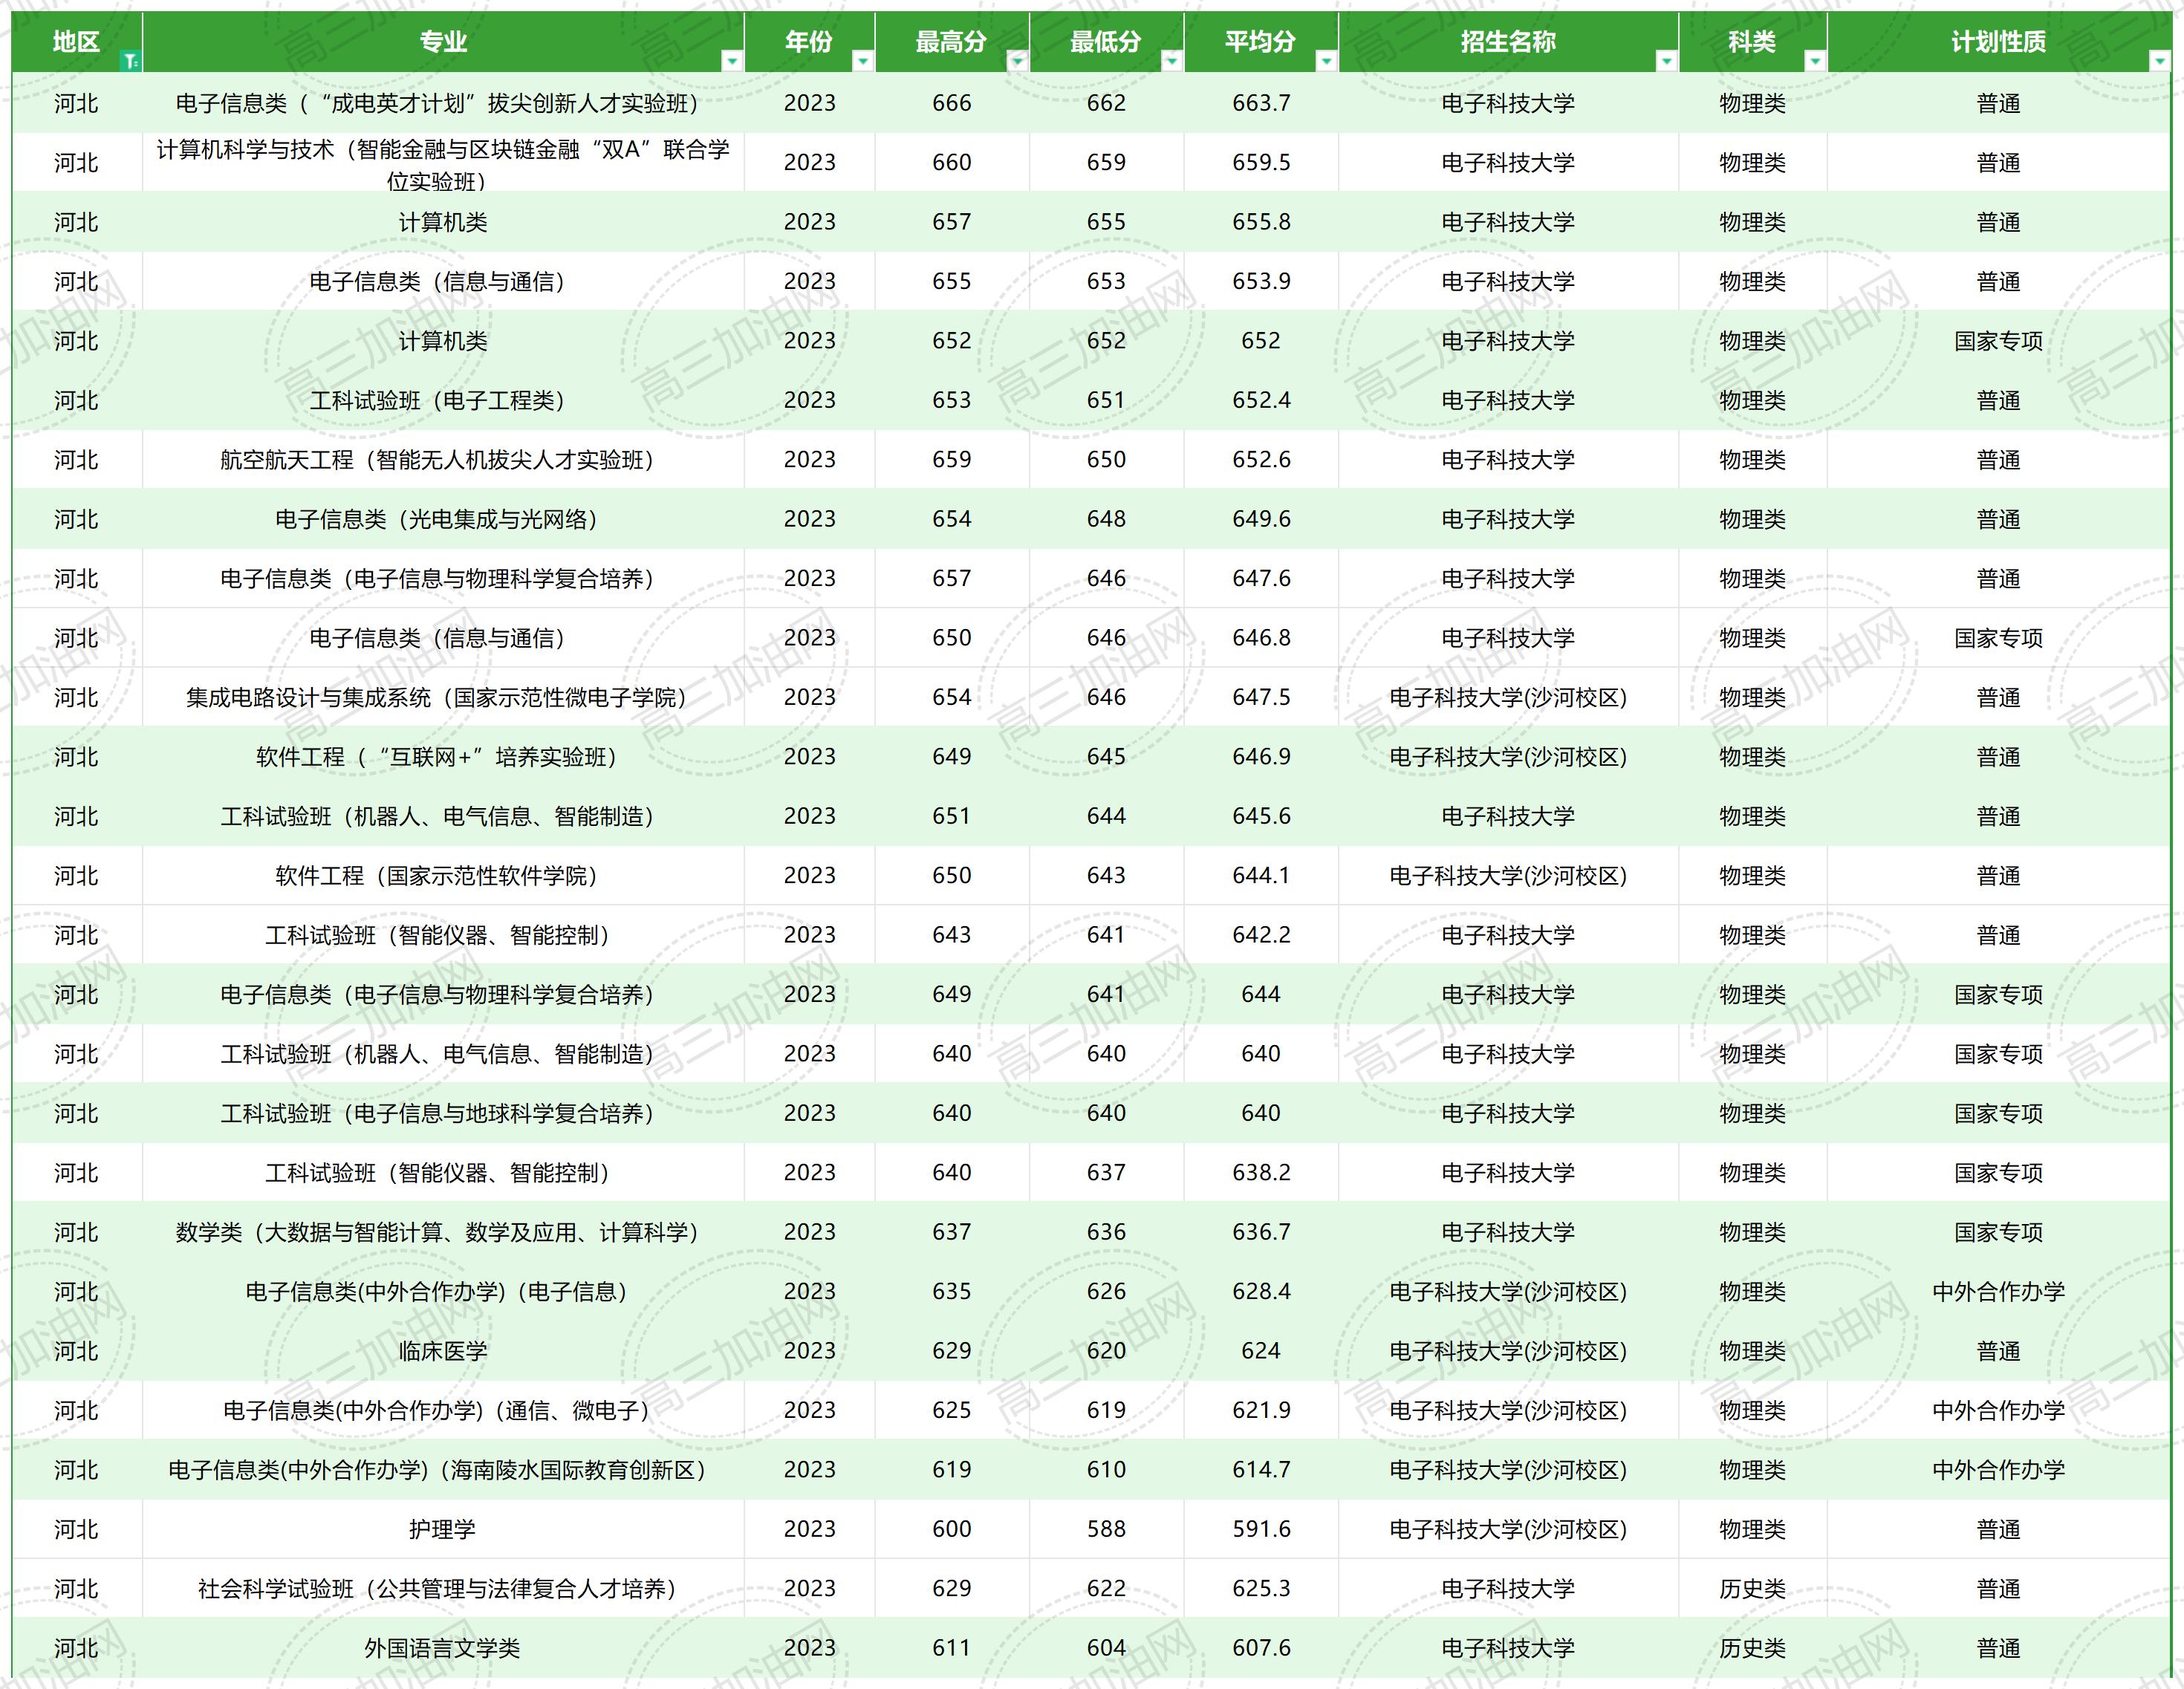Screen dimensions: 2184x1689
Task: Select 软件工程（“互联网+”培养实验班） cell
Action: [x=443, y=757]
